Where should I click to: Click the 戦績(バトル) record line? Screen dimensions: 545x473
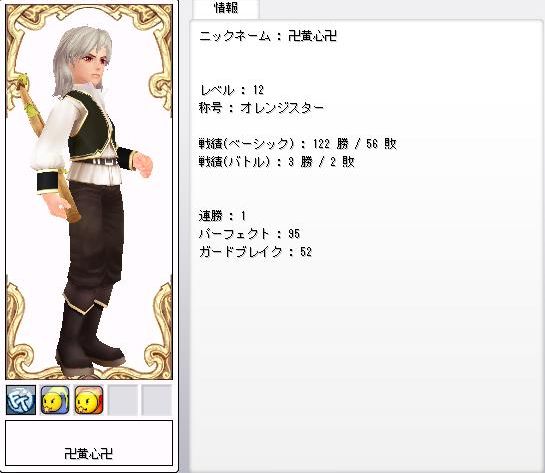pyautogui.click(x=276, y=162)
